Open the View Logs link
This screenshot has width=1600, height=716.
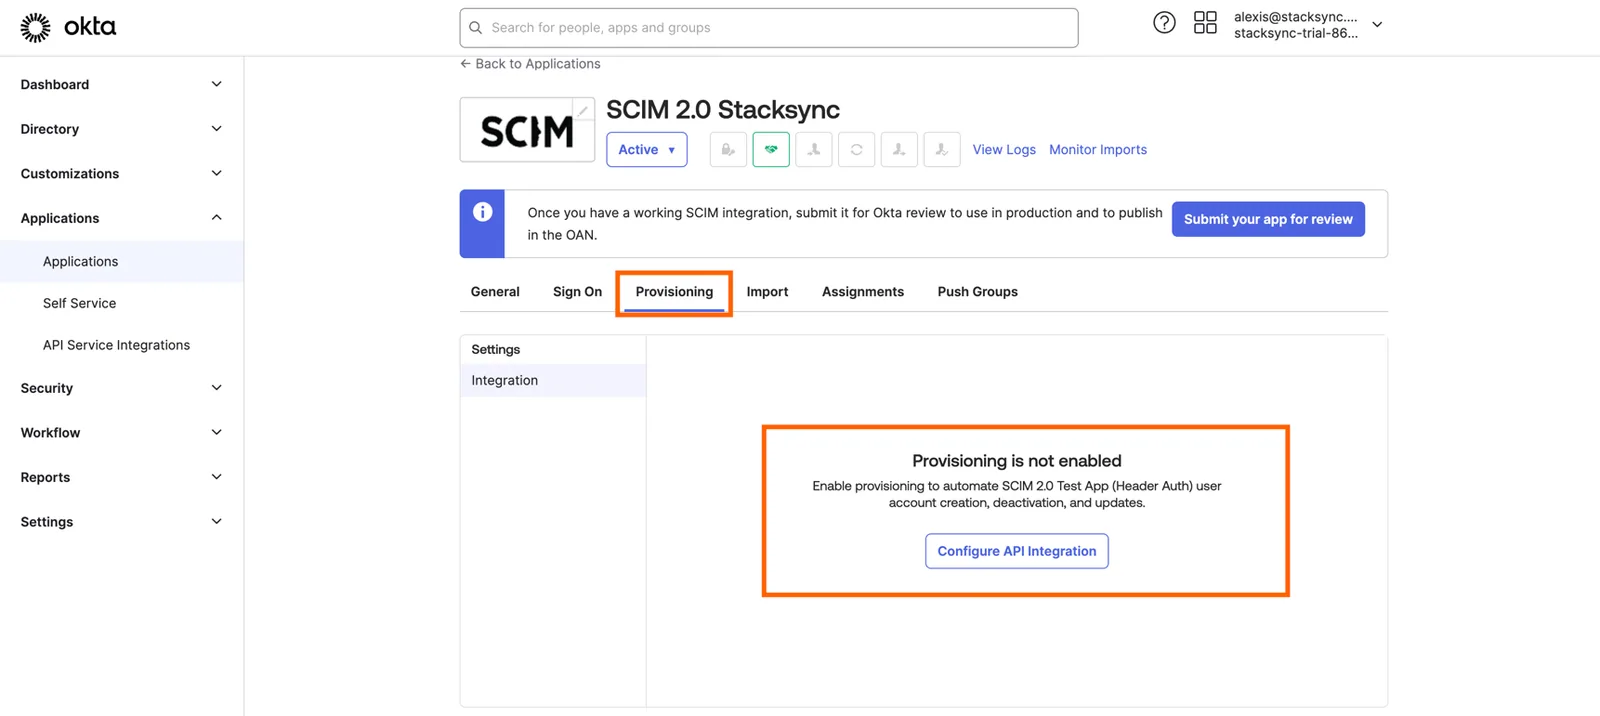(x=1004, y=150)
